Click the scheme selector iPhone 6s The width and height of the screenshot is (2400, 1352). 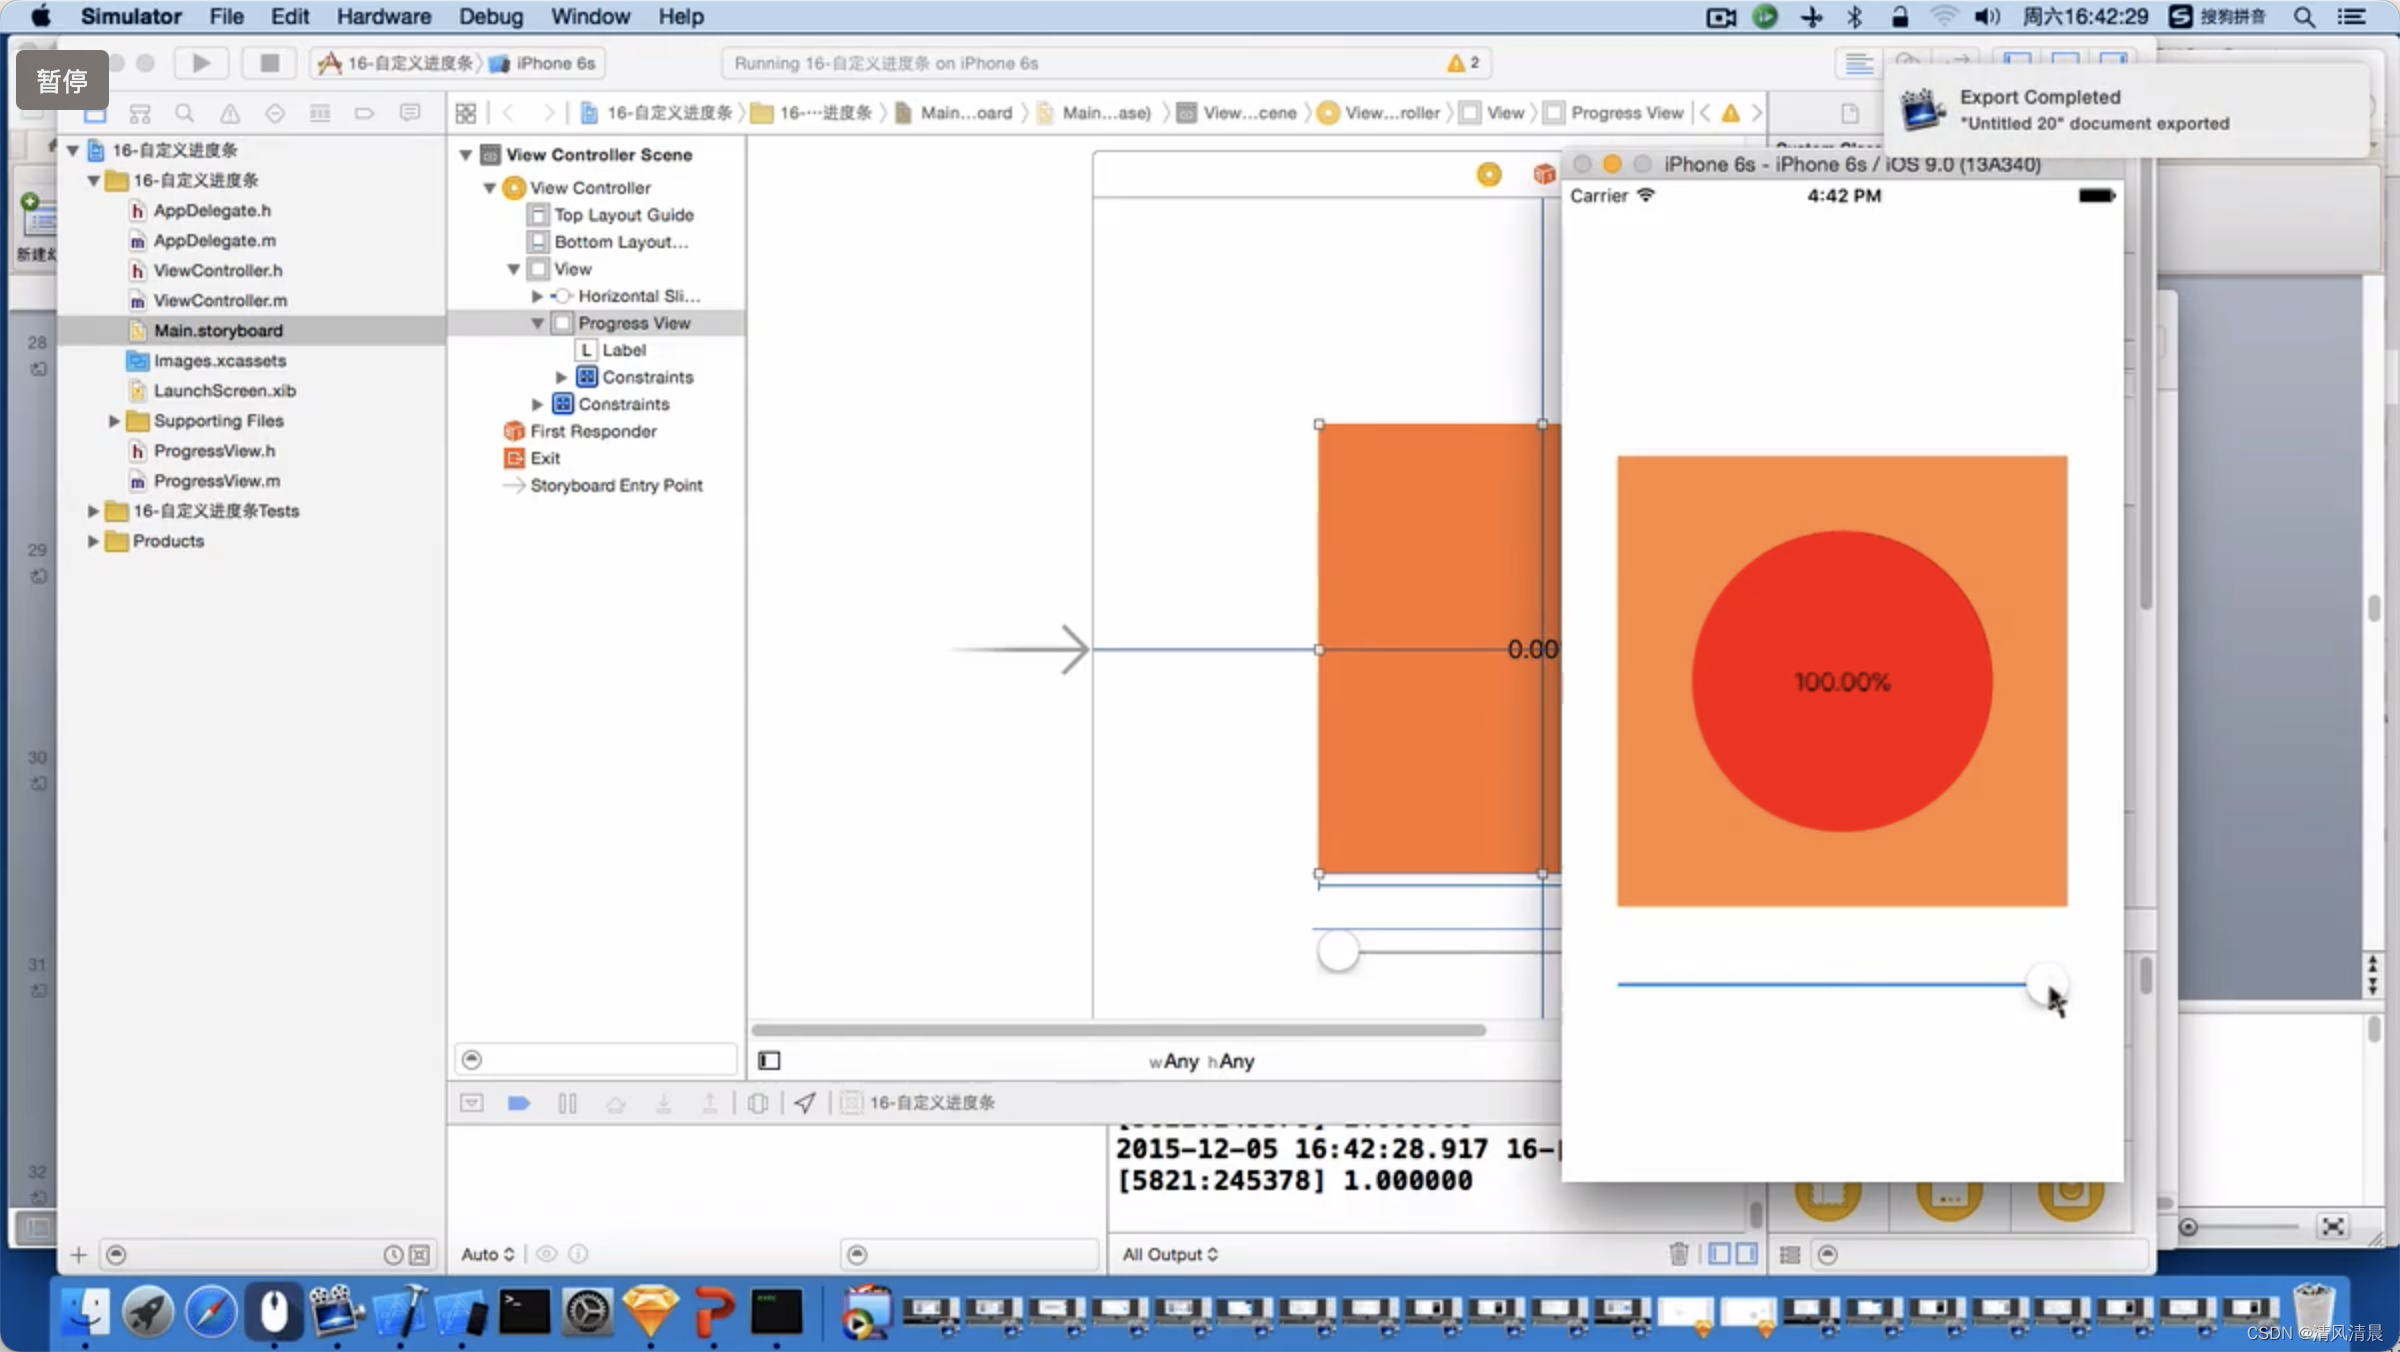click(x=552, y=63)
